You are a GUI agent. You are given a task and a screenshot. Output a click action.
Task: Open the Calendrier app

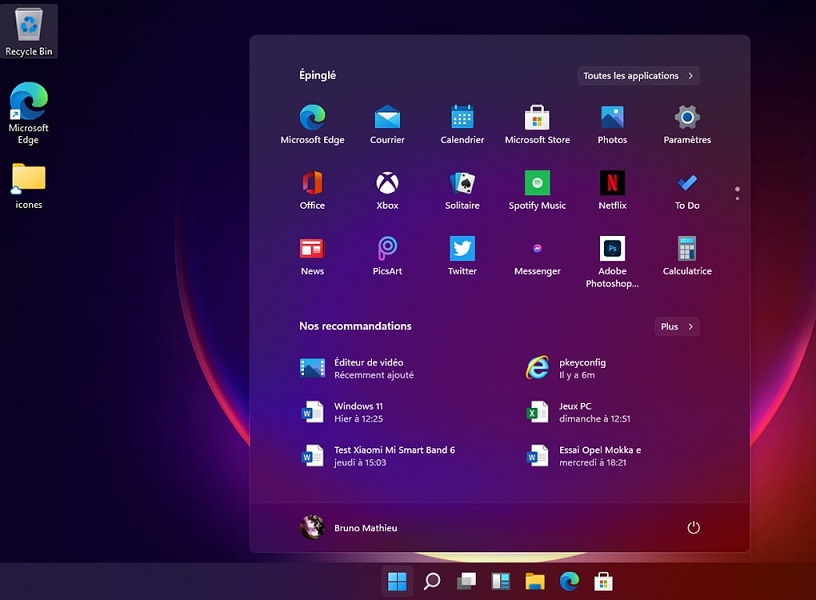462,118
